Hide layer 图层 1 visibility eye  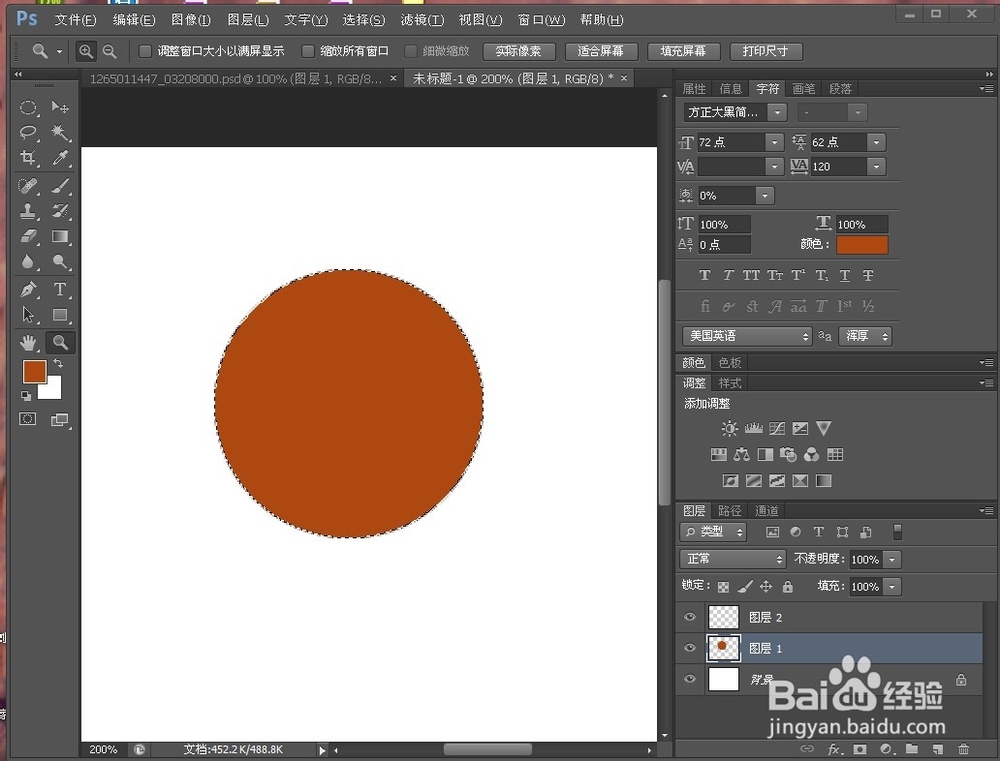[x=690, y=648]
